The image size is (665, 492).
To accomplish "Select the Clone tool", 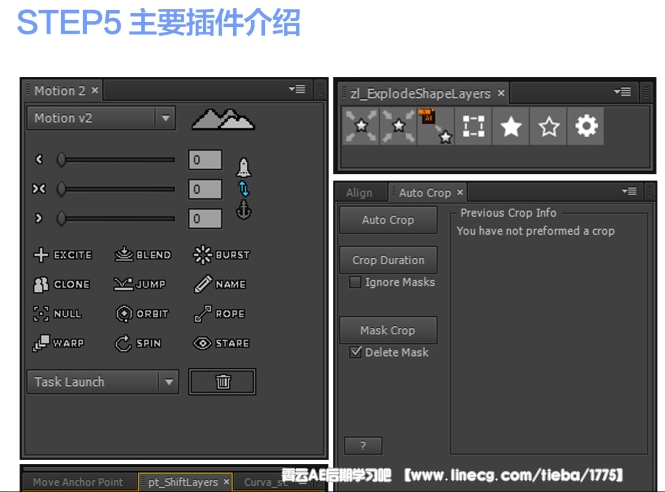I will pos(61,284).
